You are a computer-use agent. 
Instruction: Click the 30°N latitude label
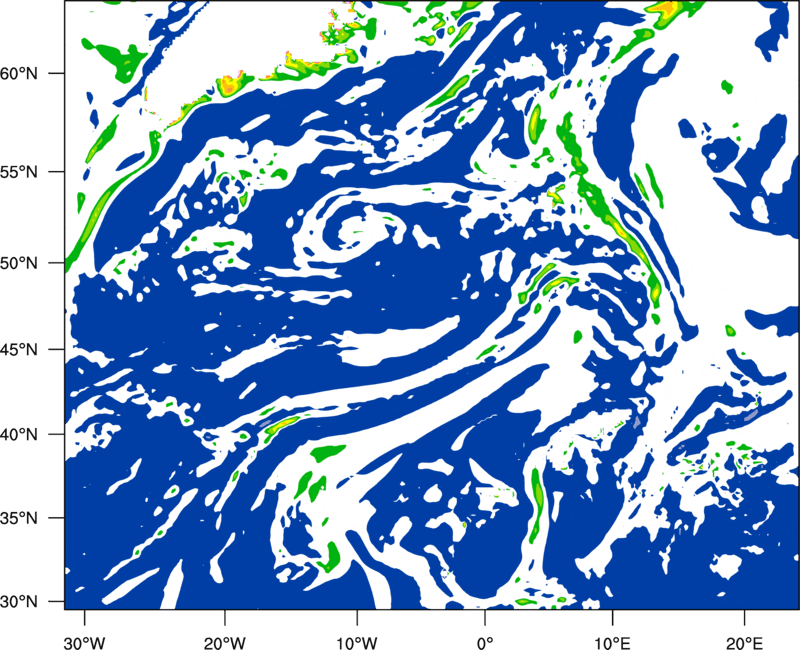19,602
